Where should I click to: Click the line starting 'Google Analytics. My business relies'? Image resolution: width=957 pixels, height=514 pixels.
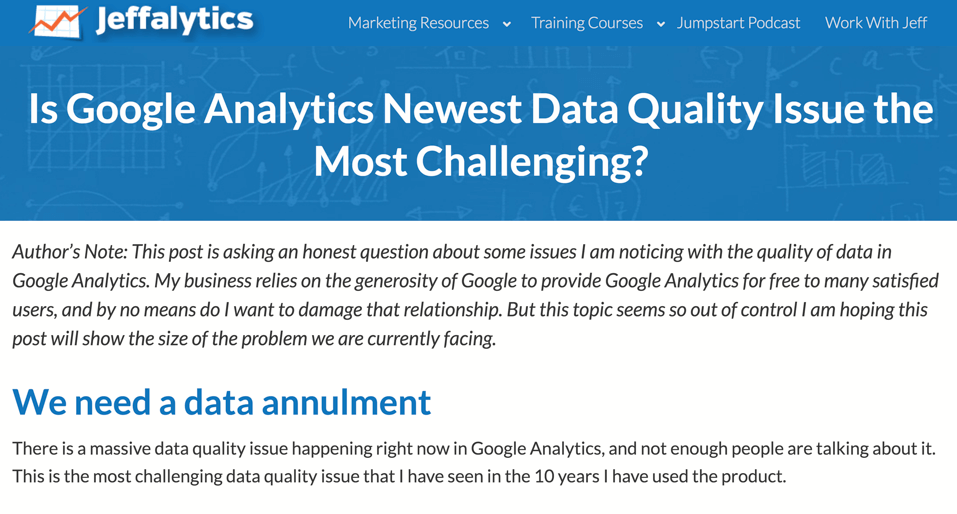[x=475, y=281]
